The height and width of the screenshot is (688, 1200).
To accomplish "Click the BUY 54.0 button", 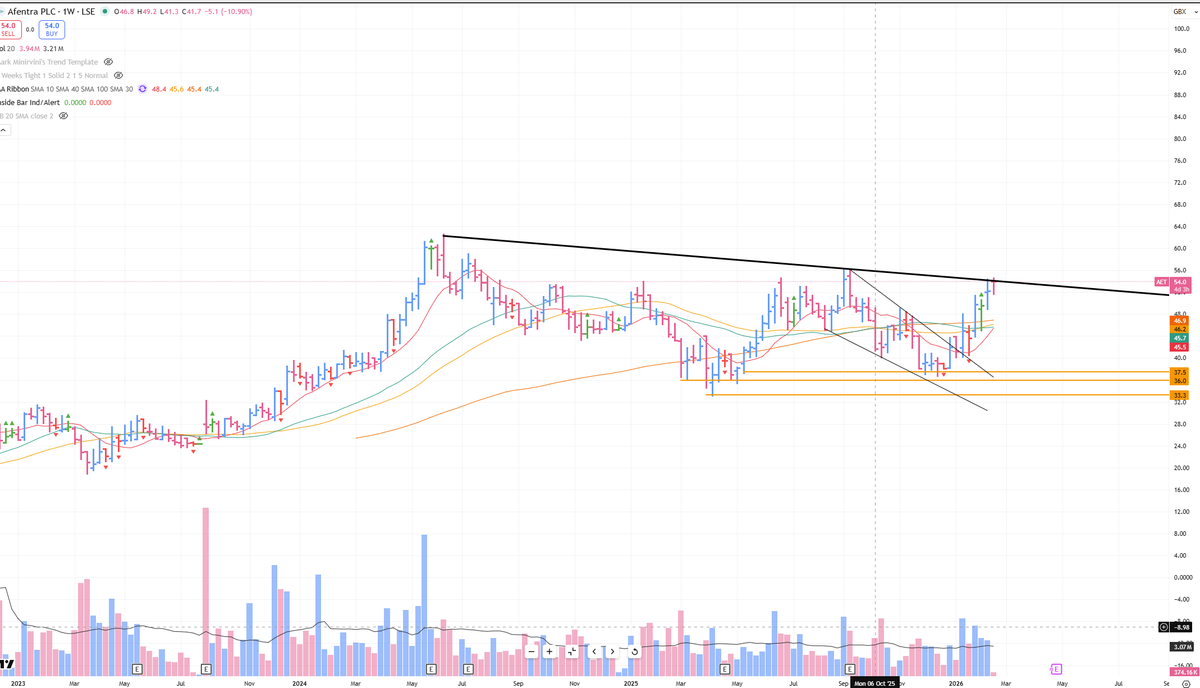I will [x=53, y=29].
